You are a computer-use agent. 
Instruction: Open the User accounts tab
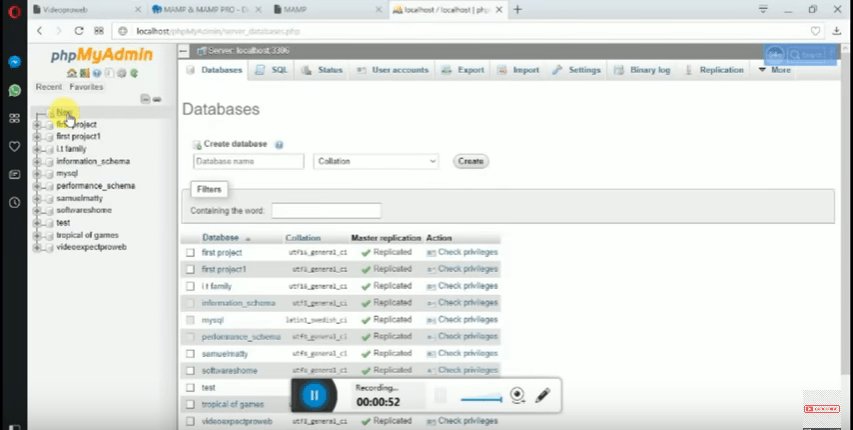click(x=393, y=70)
